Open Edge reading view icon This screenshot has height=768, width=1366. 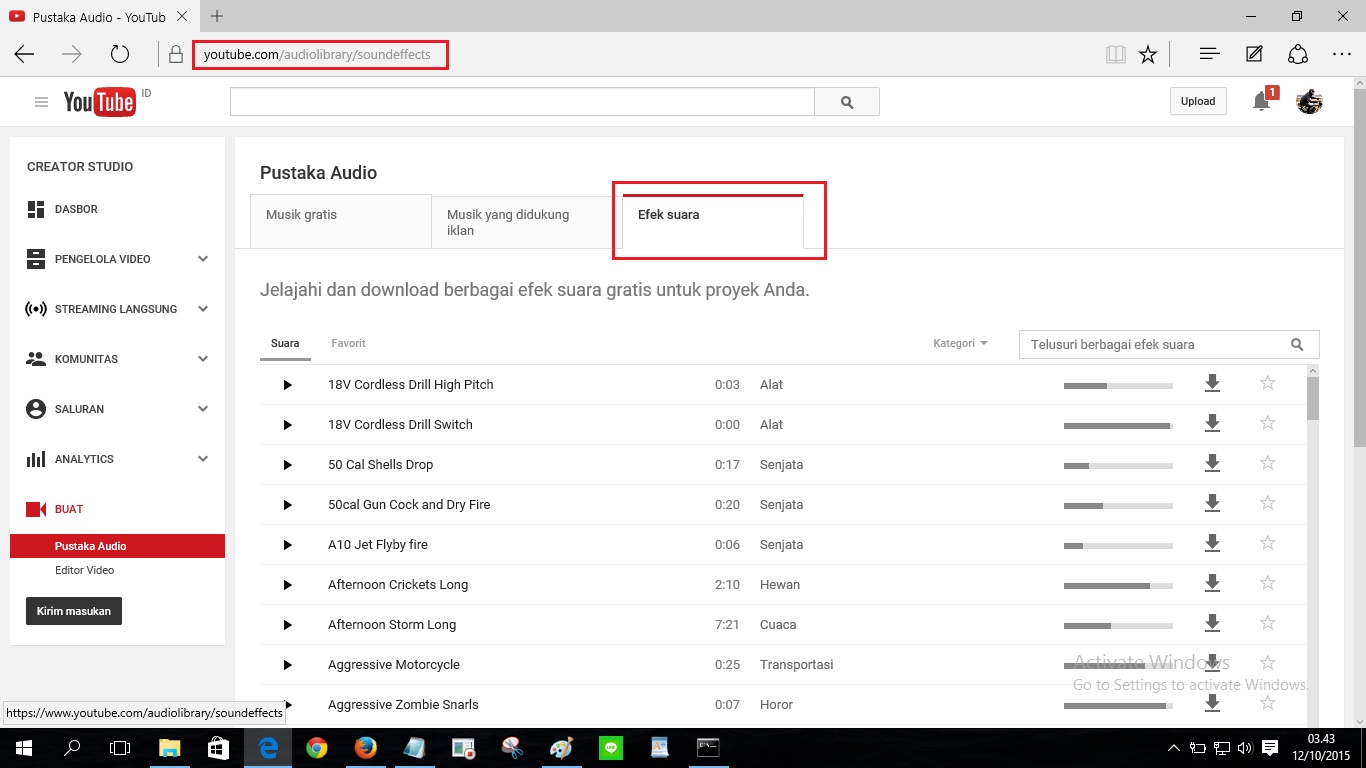coord(1116,55)
